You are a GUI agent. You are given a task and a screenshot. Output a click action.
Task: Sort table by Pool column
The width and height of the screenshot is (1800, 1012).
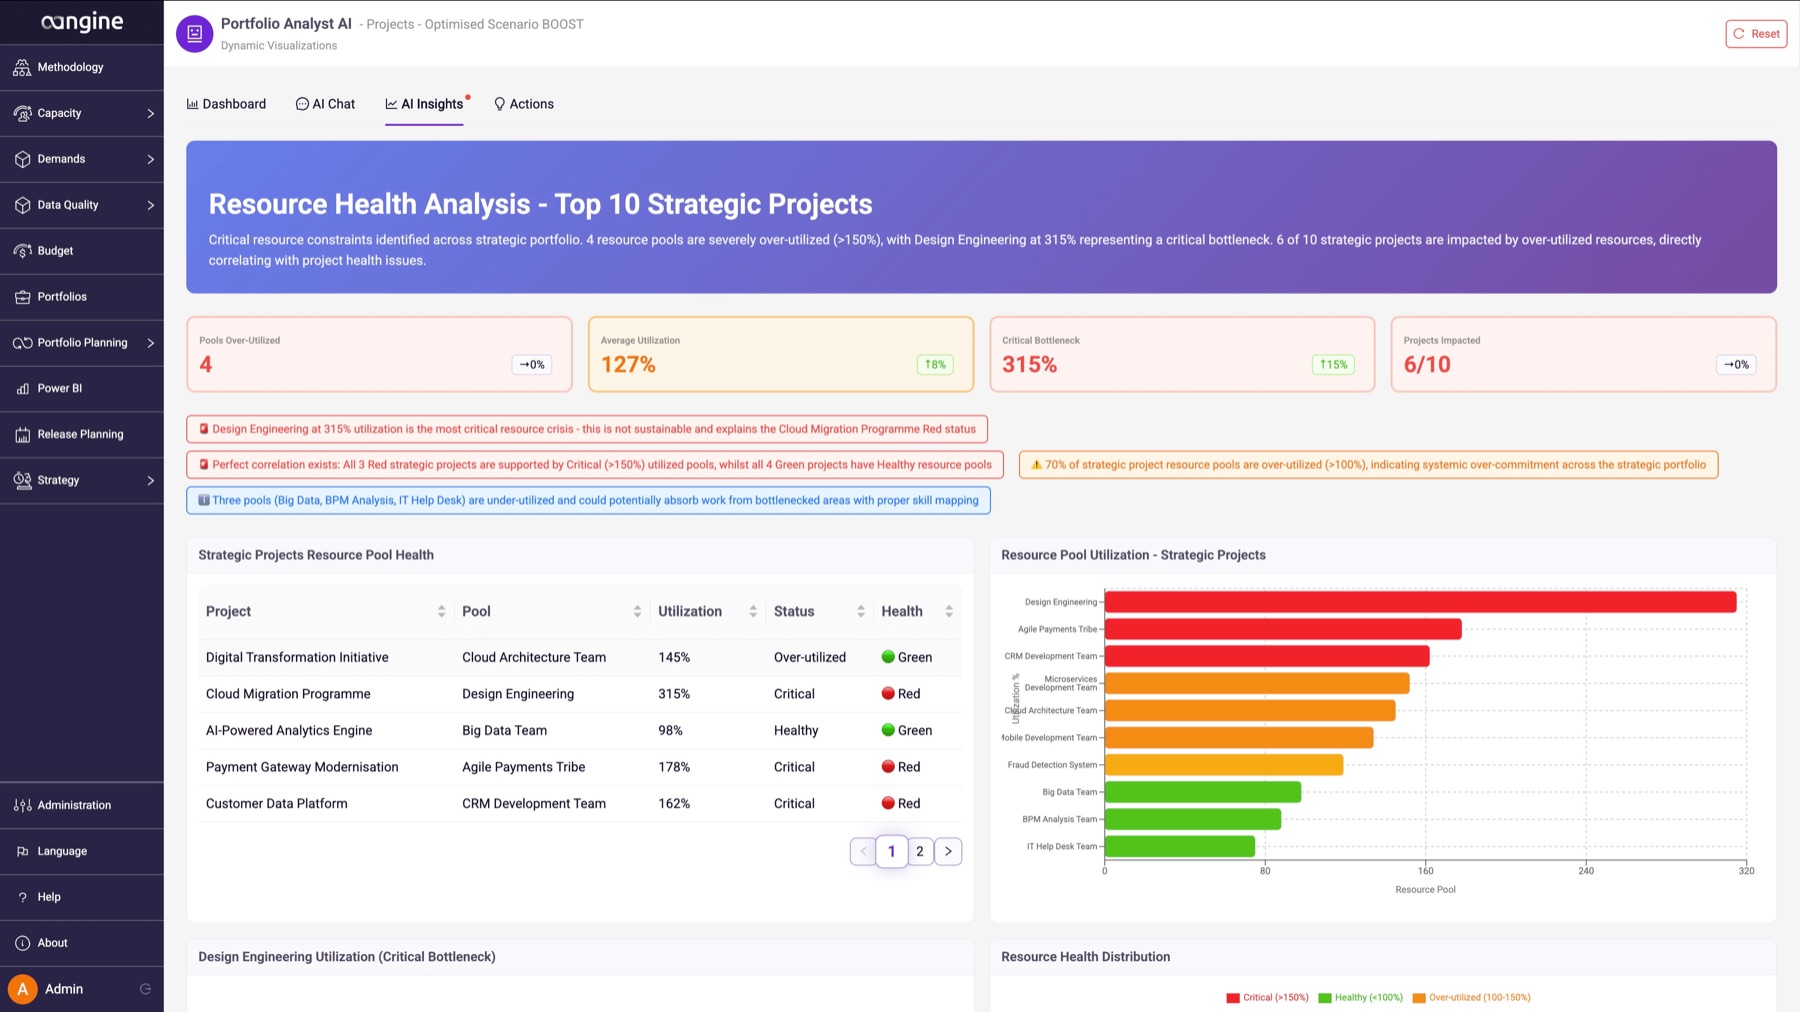click(637, 611)
